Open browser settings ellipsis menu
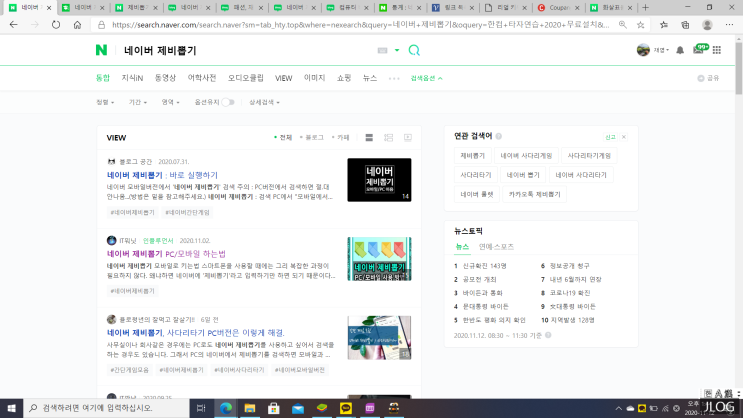 click(729, 25)
